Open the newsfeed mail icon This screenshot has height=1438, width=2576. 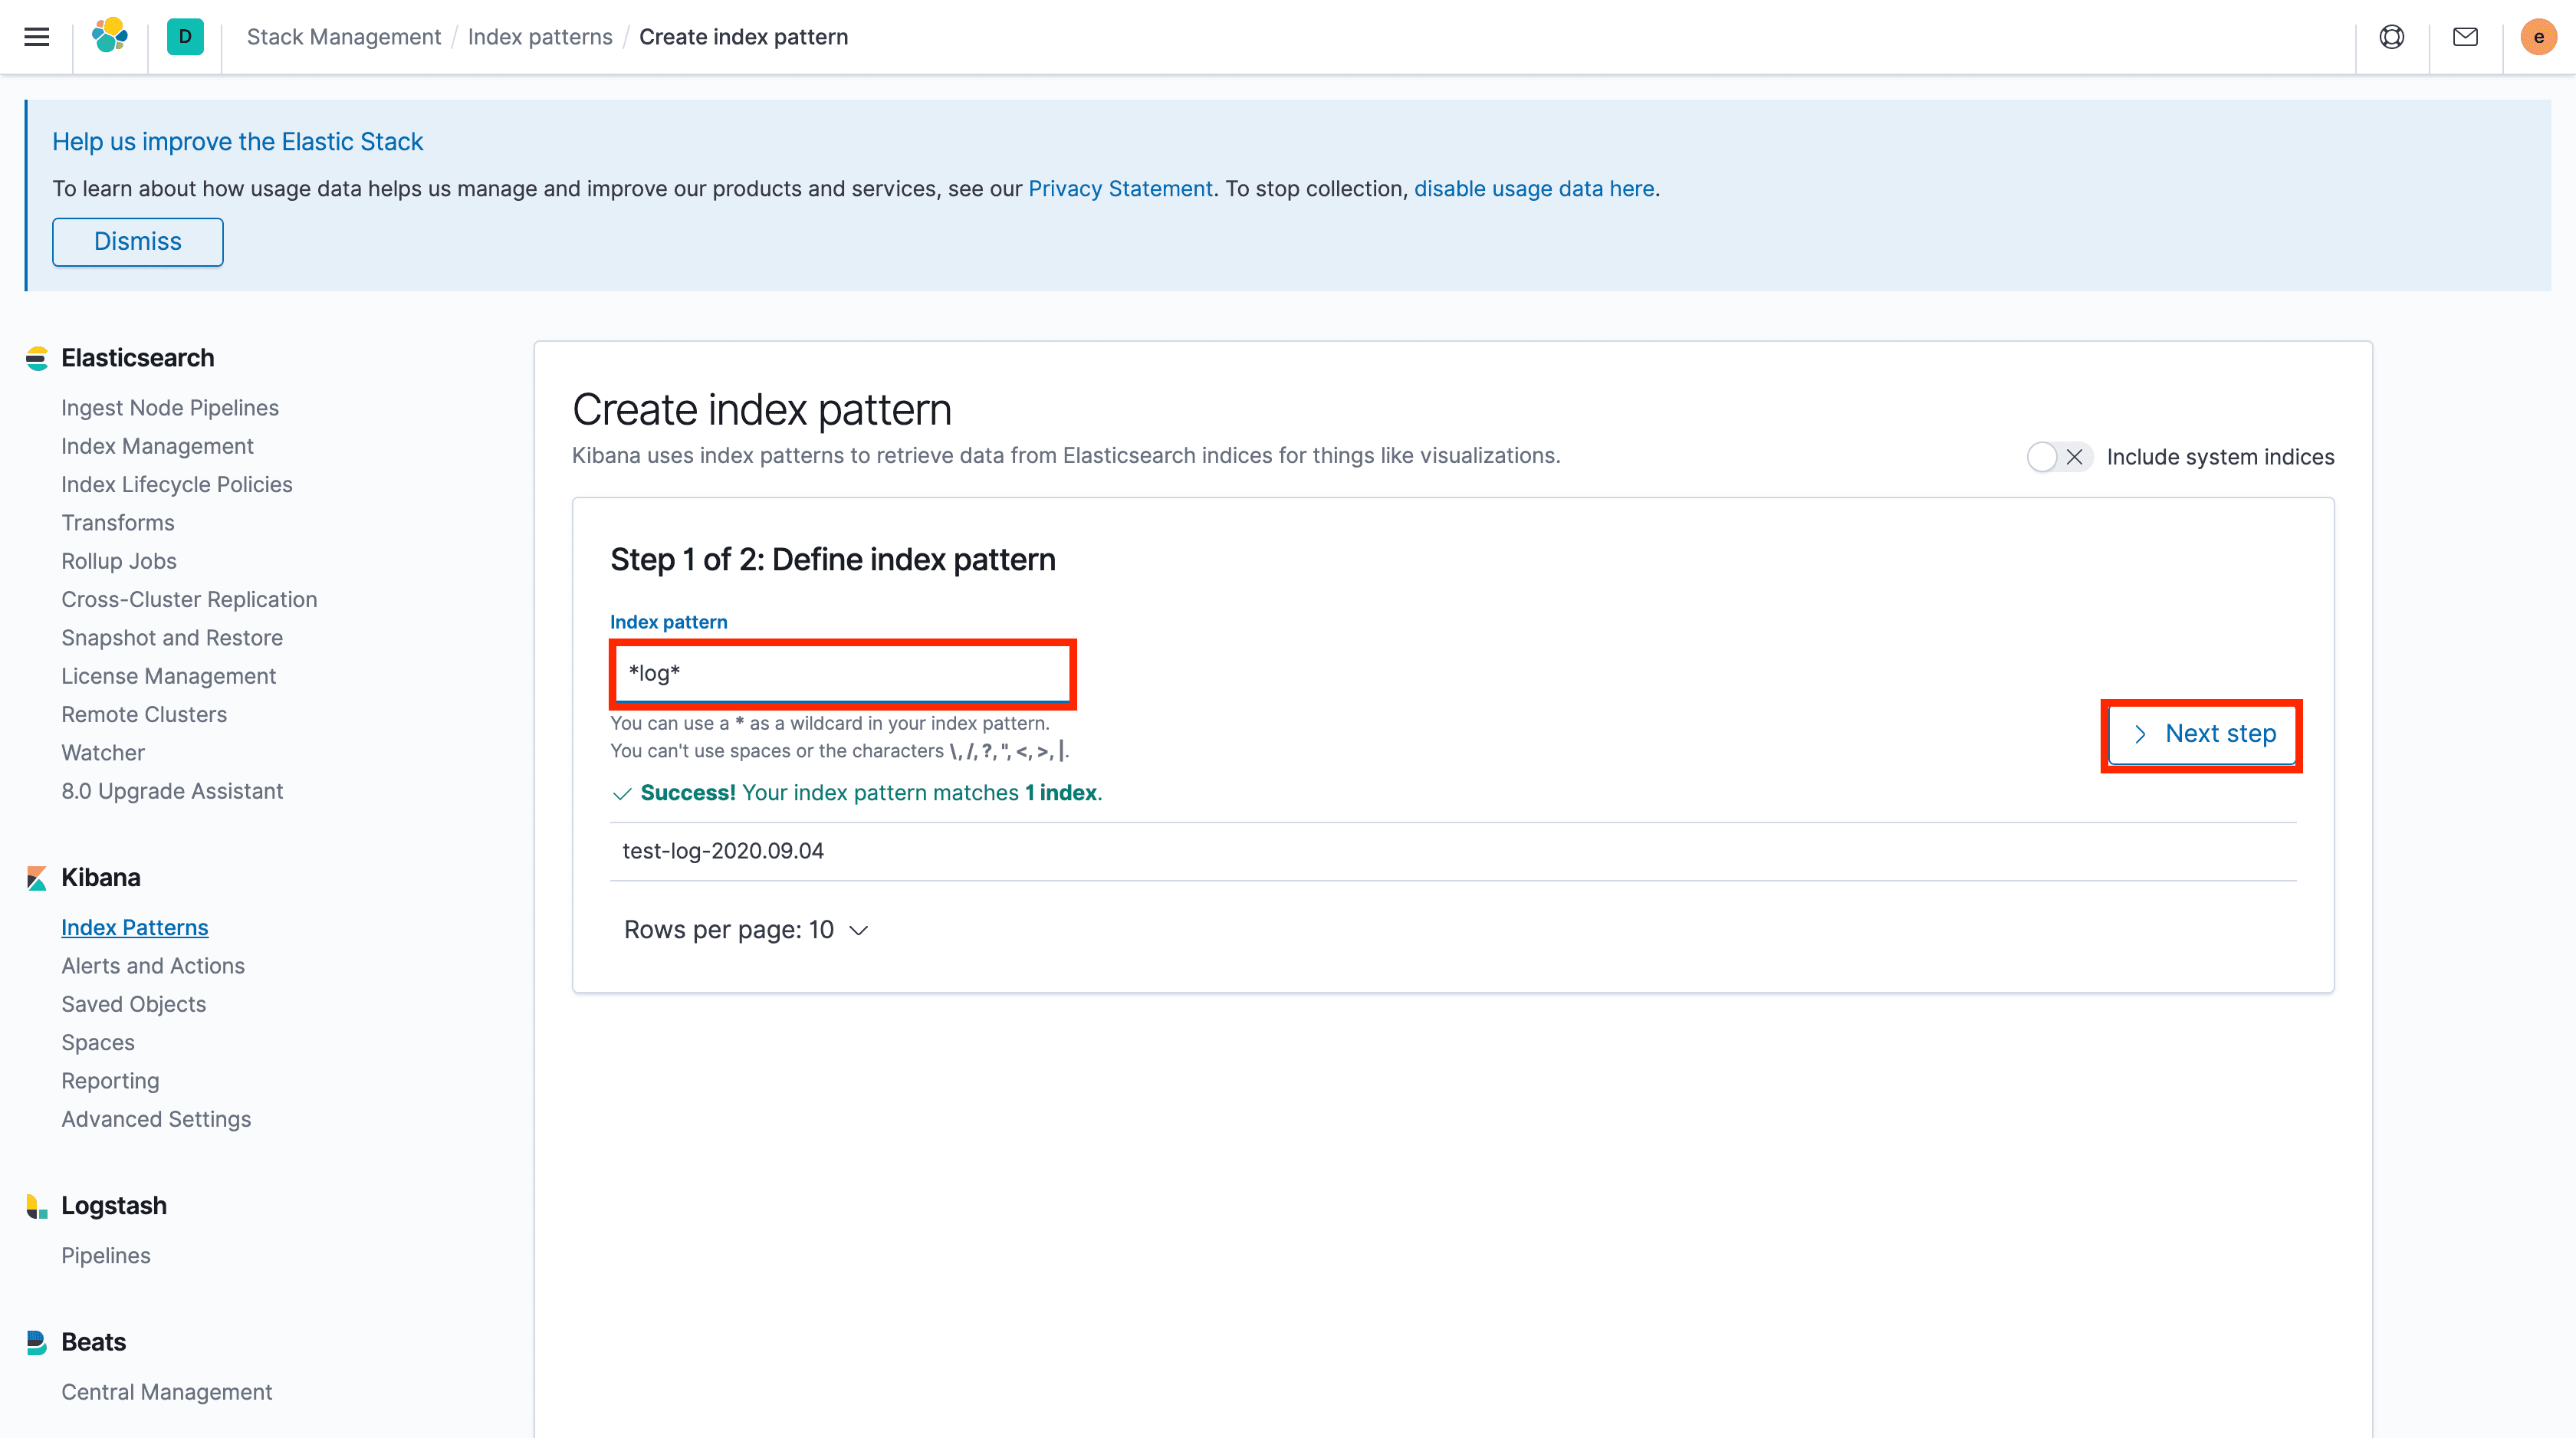pos(2465,37)
